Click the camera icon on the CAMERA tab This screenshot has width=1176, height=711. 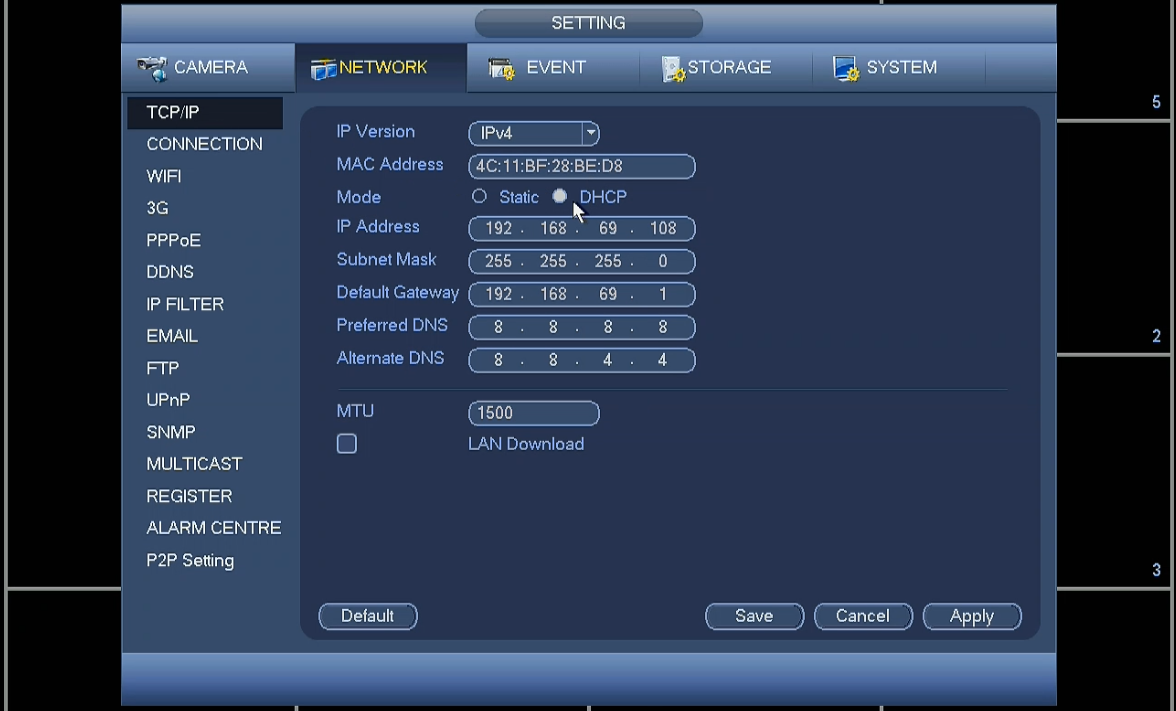(x=152, y=67)
